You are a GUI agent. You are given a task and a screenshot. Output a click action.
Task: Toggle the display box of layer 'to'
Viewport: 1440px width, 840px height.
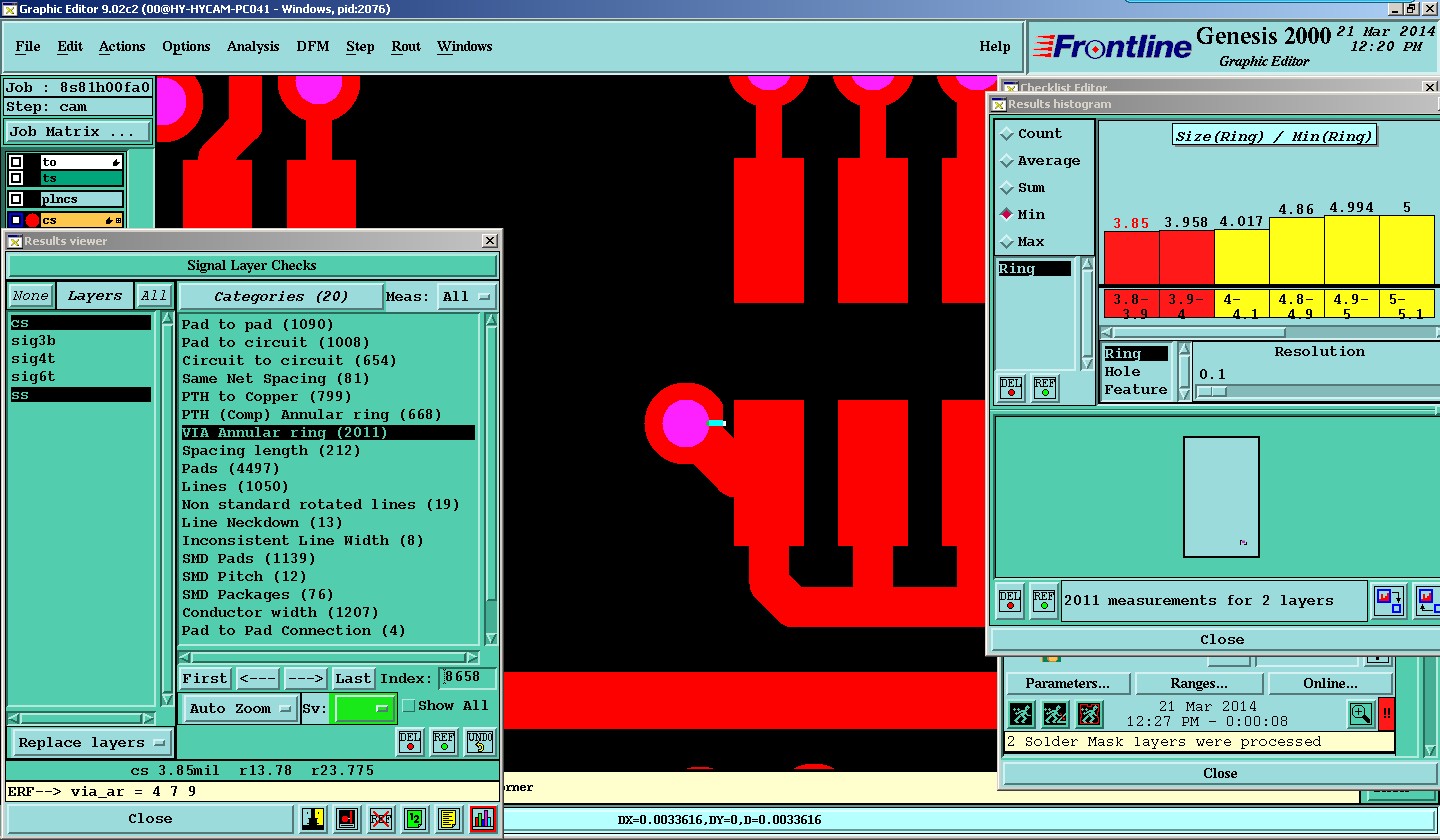(x=16, y=162)
